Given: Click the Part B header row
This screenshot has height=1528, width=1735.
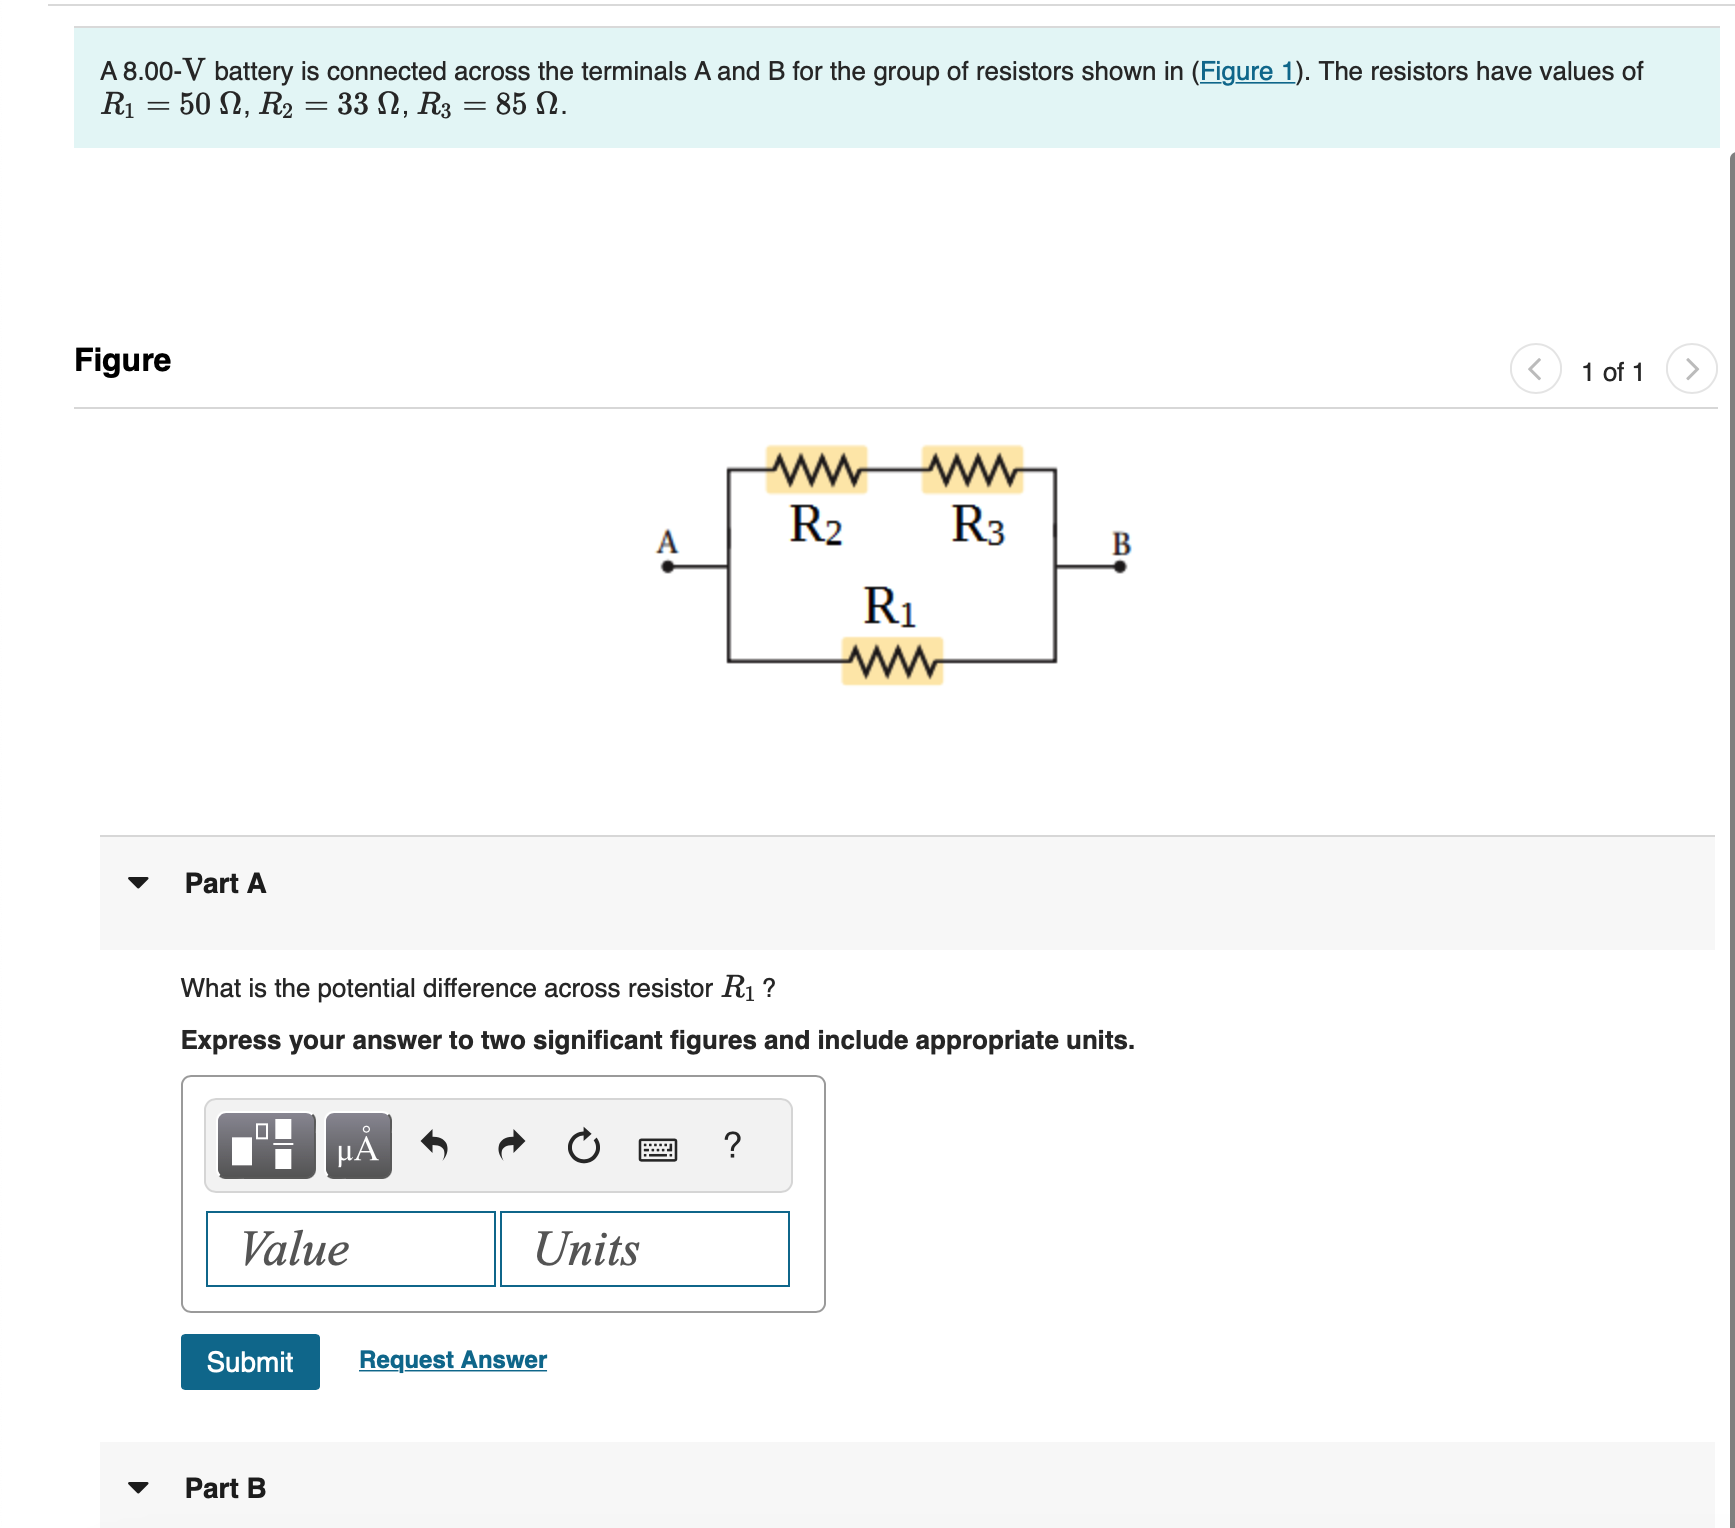Looking at the screenshot, I should [x=224, y=1488].
